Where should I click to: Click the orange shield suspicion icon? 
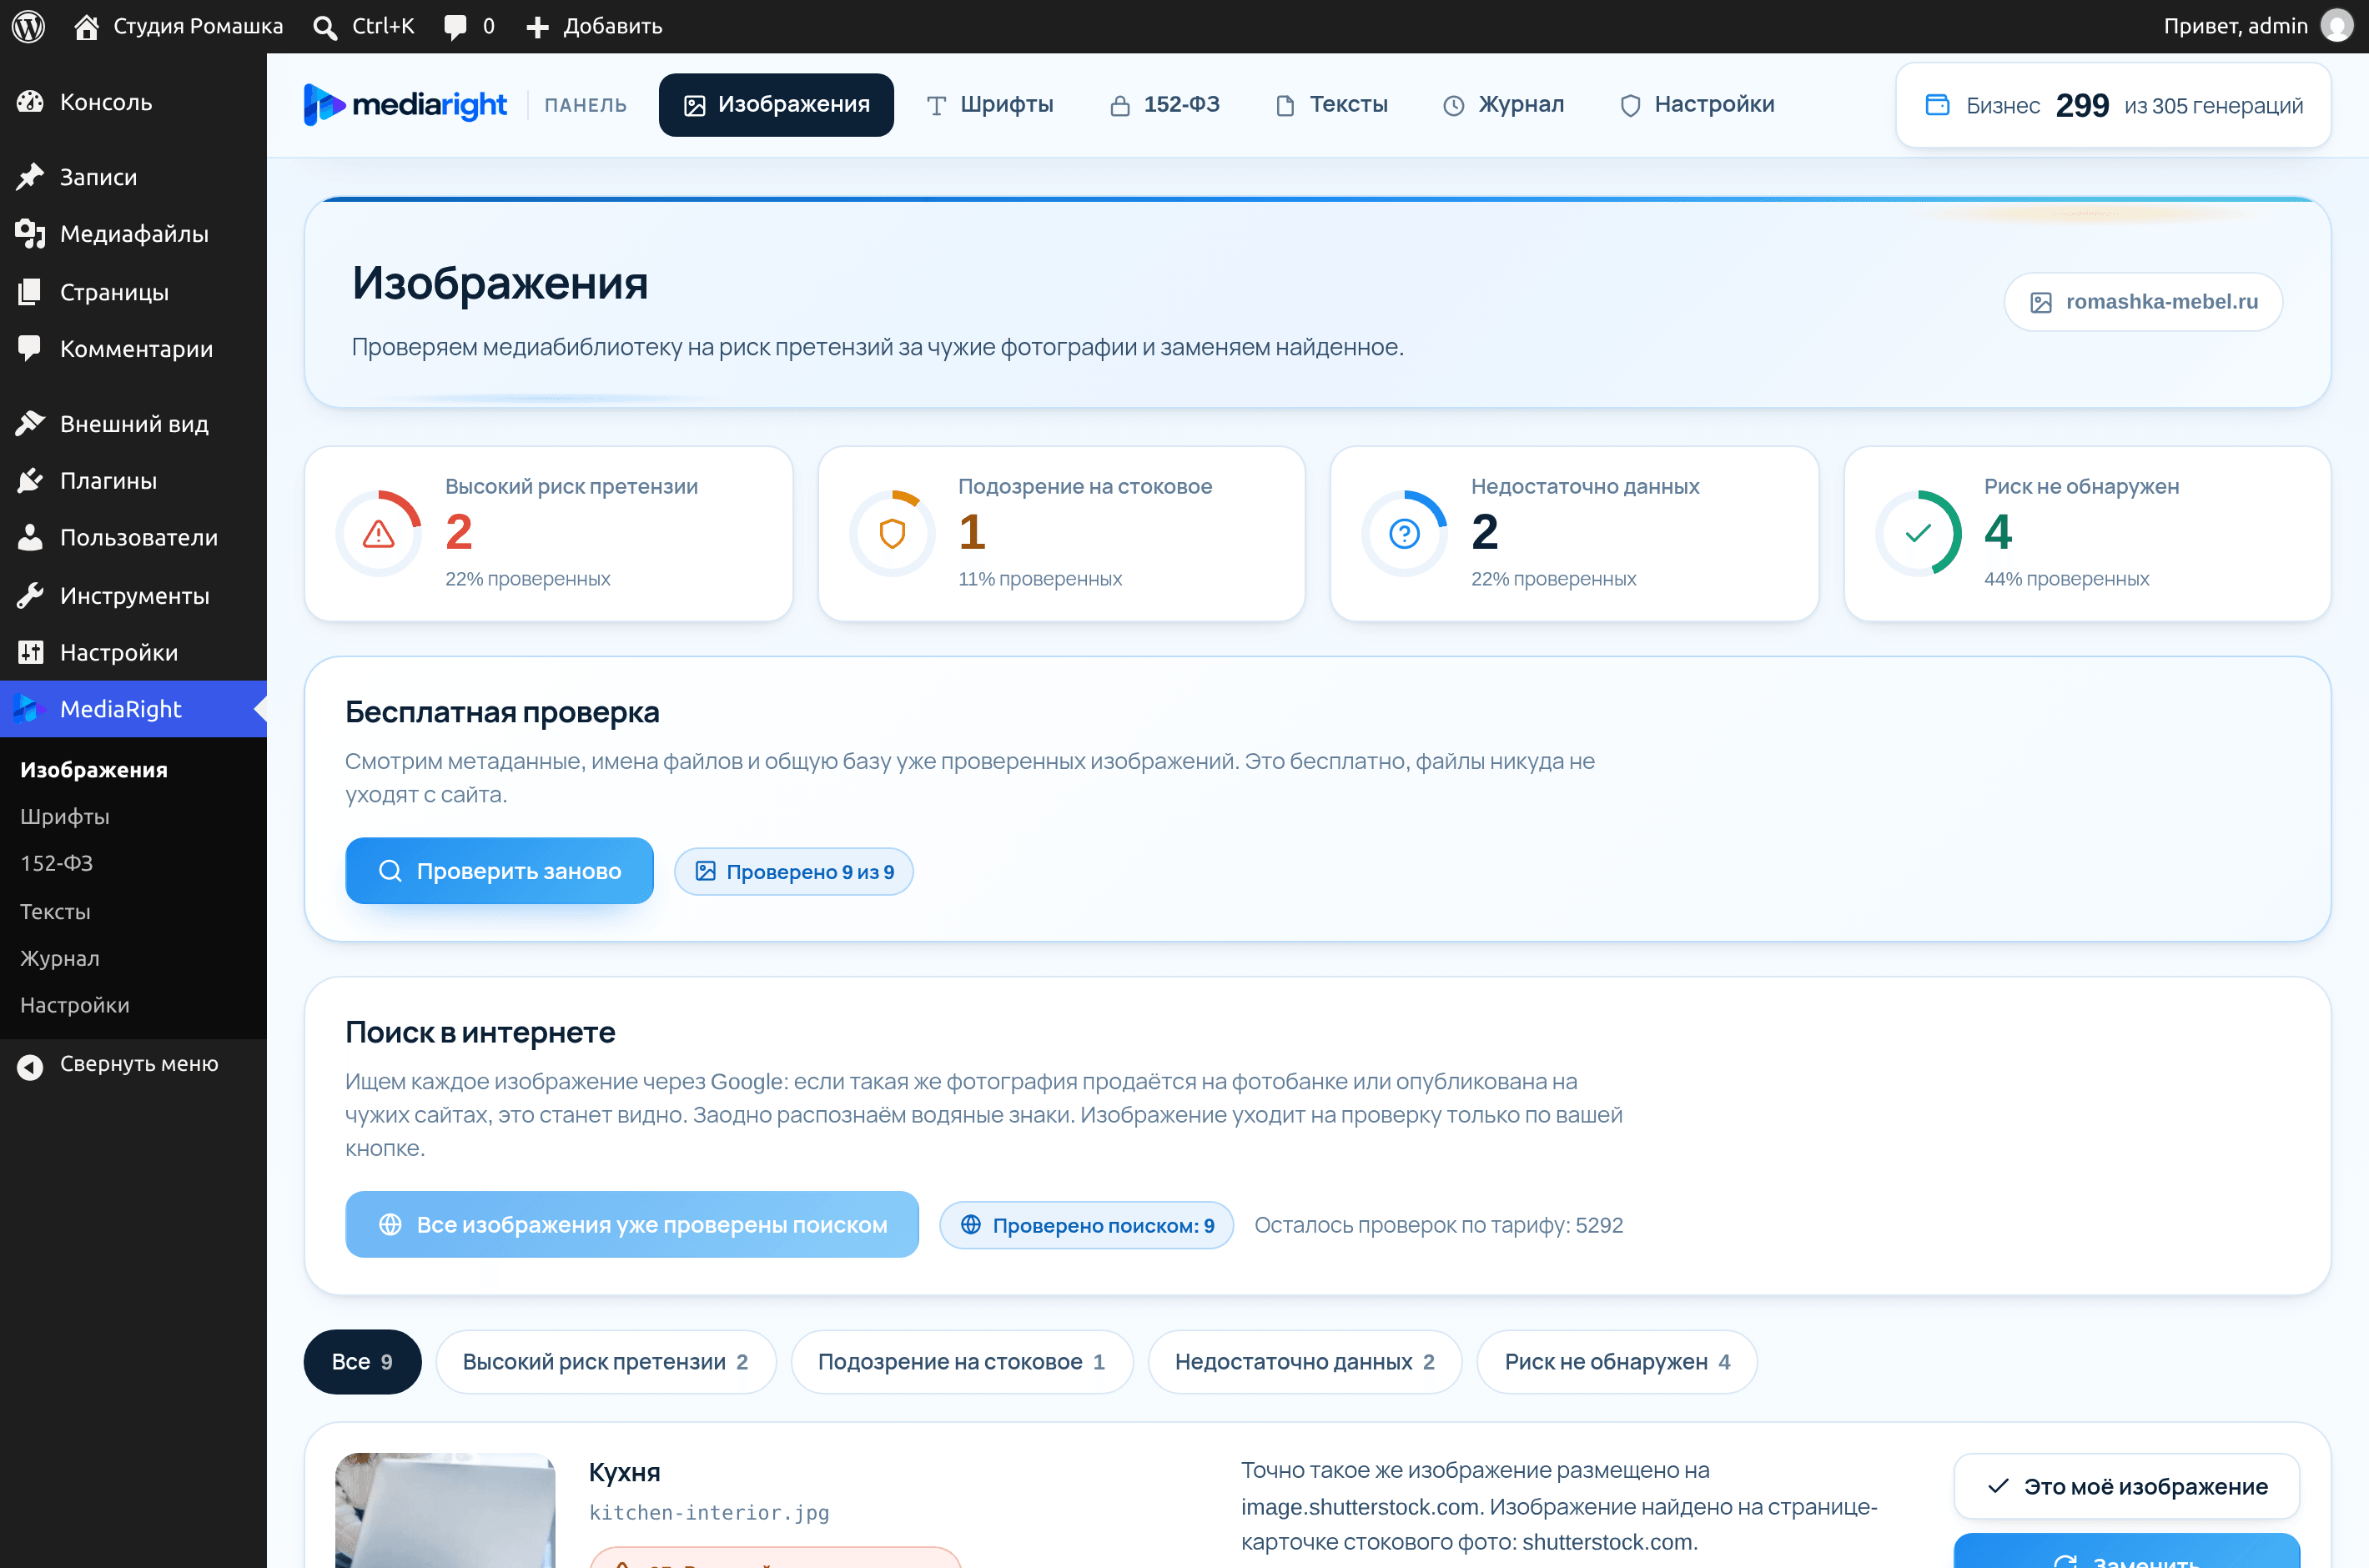(x=892, y=534)
